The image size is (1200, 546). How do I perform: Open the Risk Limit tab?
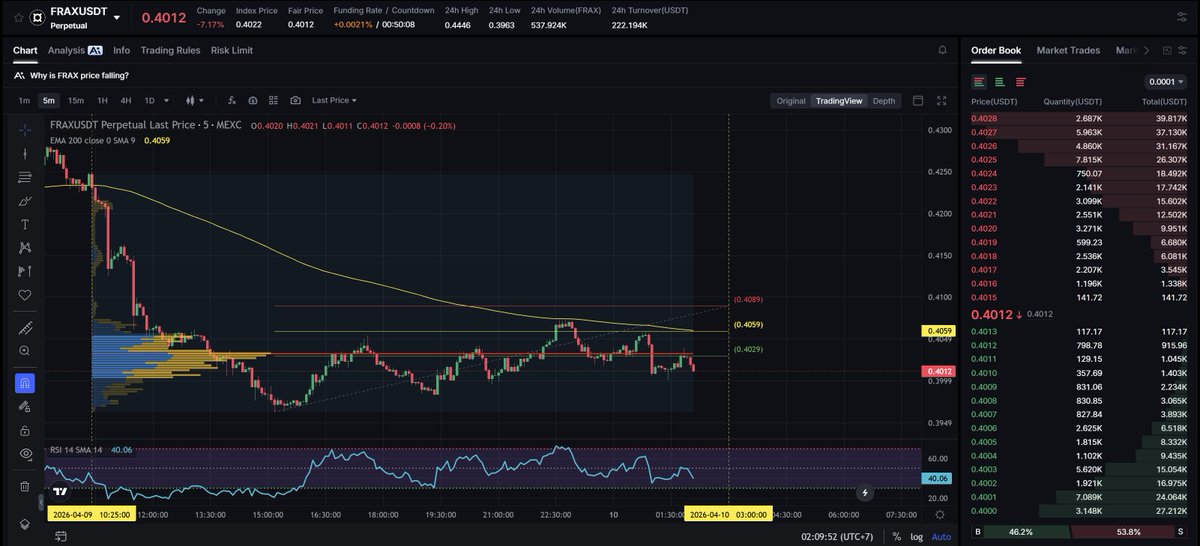[x=232, y=50]
